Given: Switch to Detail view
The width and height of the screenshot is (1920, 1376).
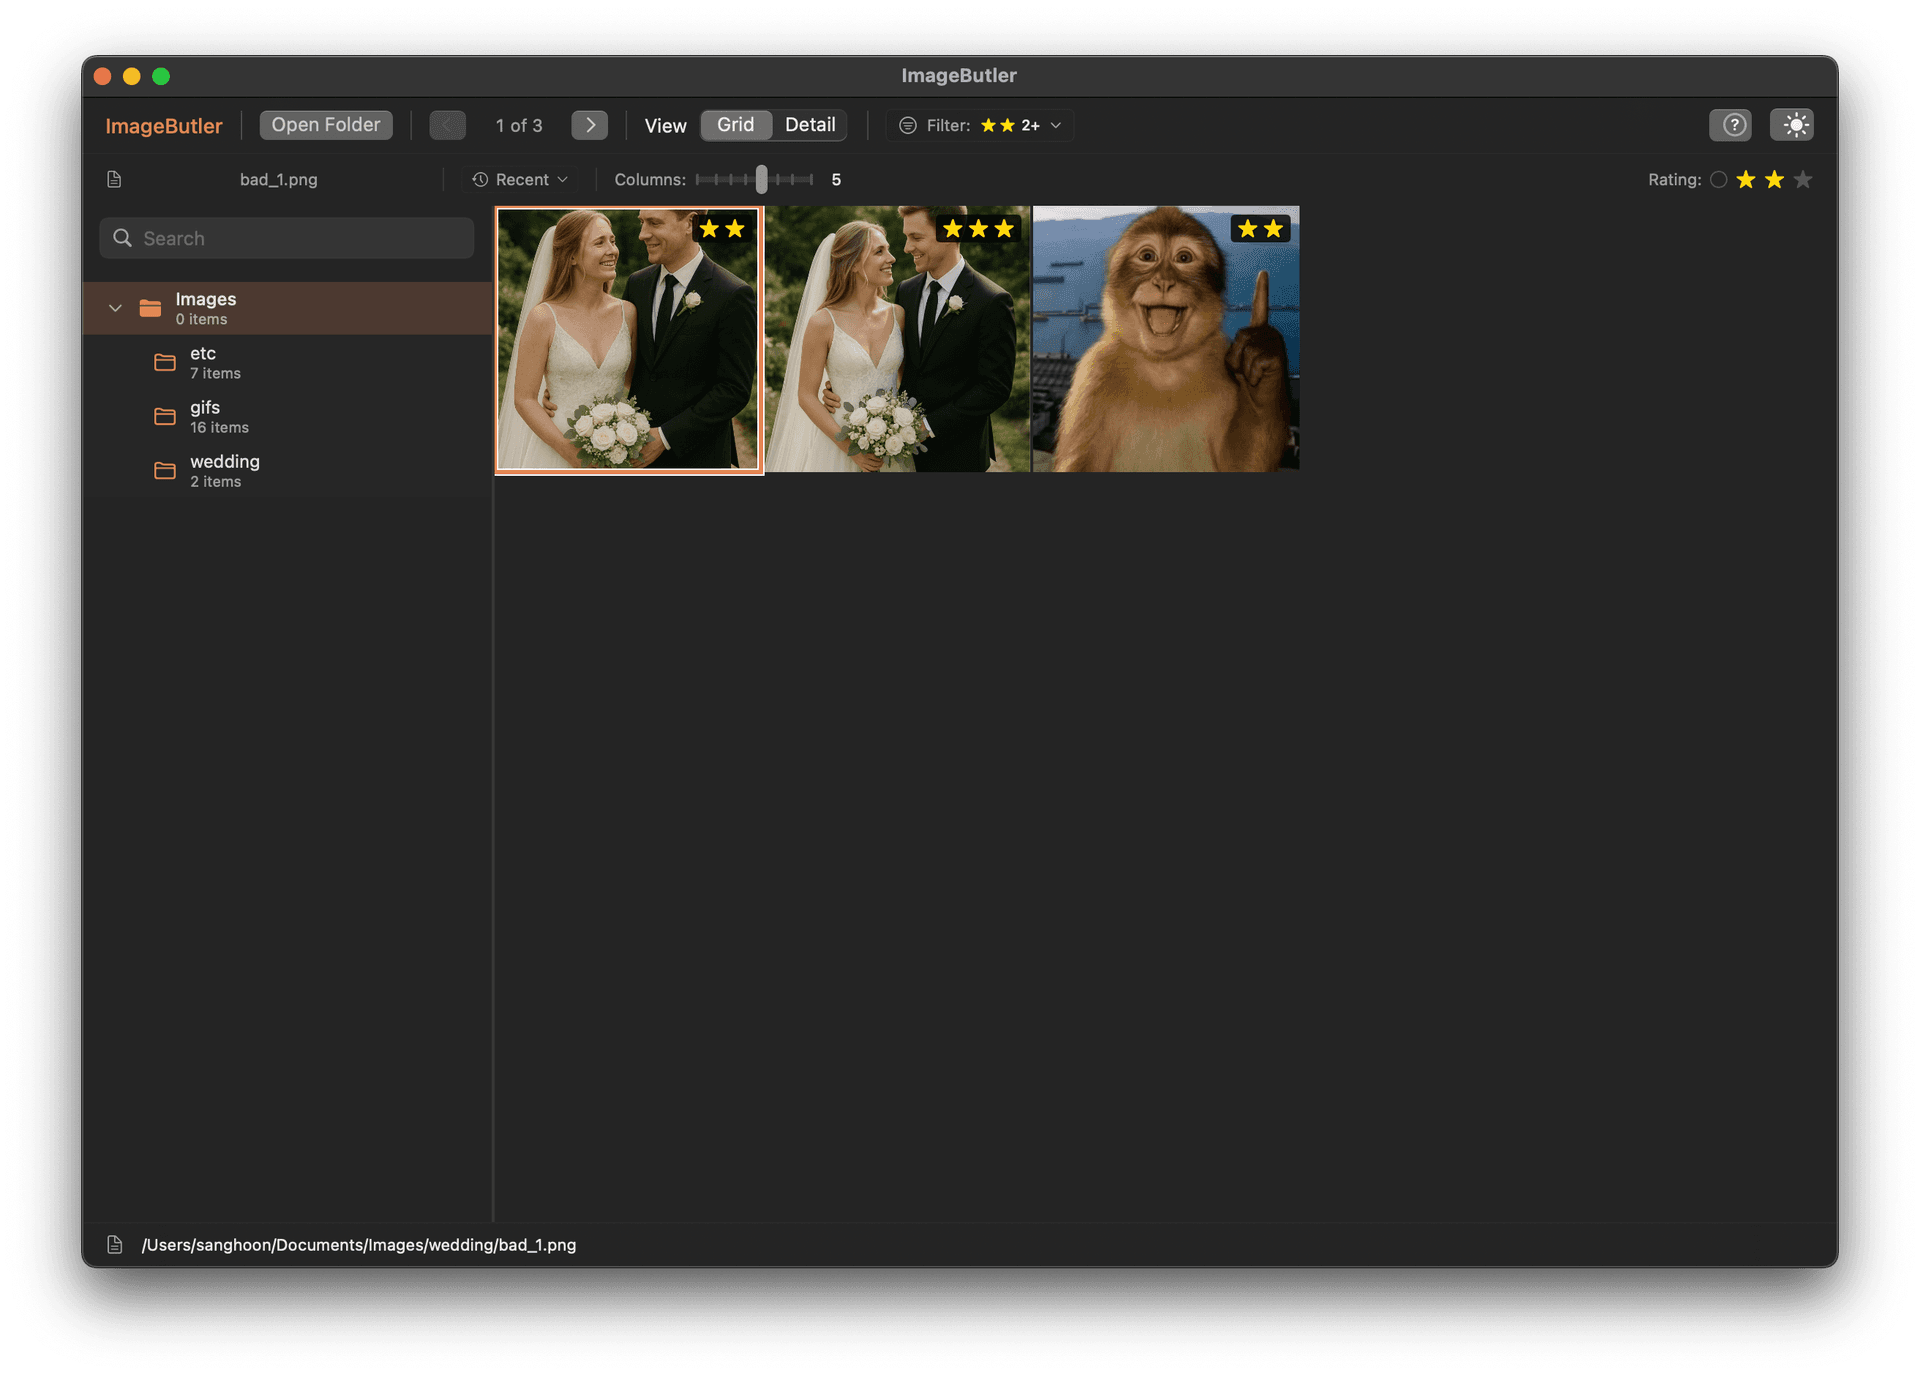Looking at the screenshot, I should coord(810,125).
